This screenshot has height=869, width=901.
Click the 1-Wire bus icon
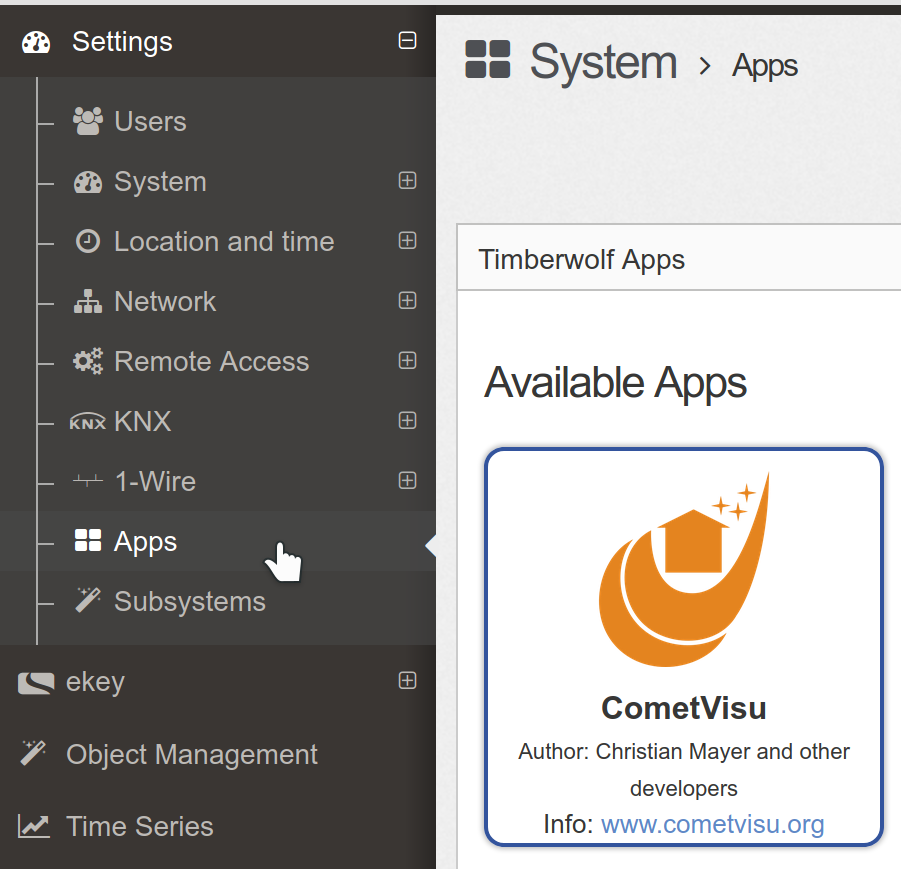(88, 480)
